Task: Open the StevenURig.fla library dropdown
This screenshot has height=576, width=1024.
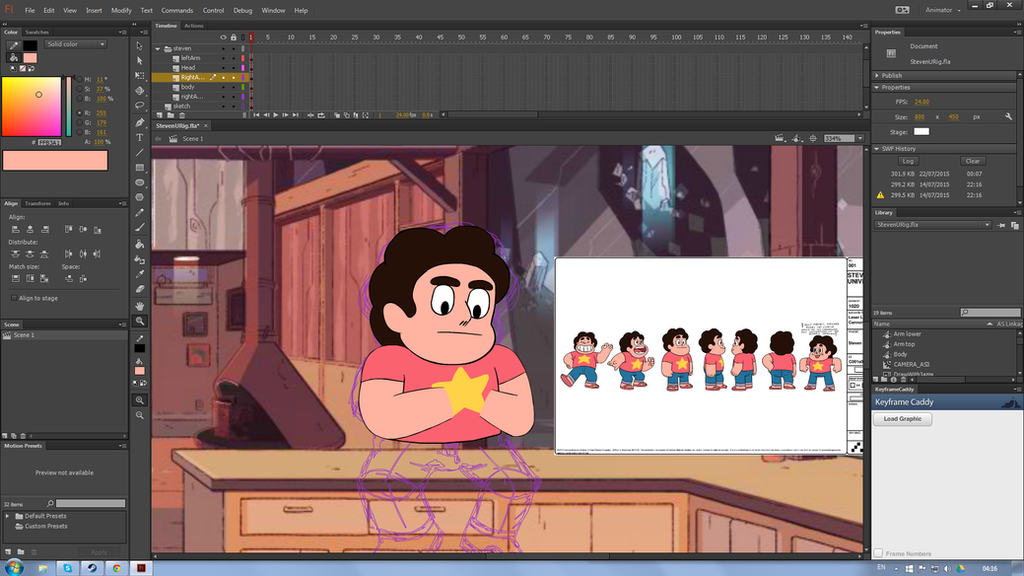Action: click(933, 225)
